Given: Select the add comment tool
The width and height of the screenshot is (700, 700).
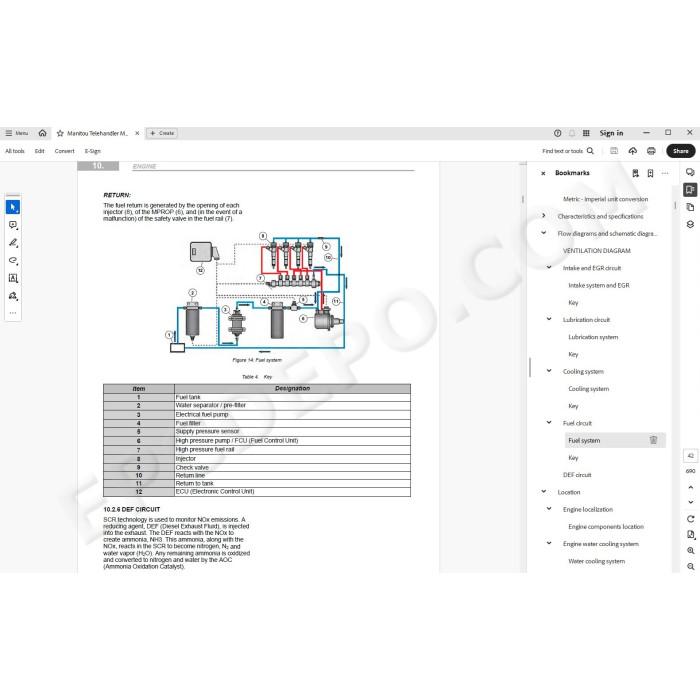Looking at the screenshot, I should pos(13,225).
